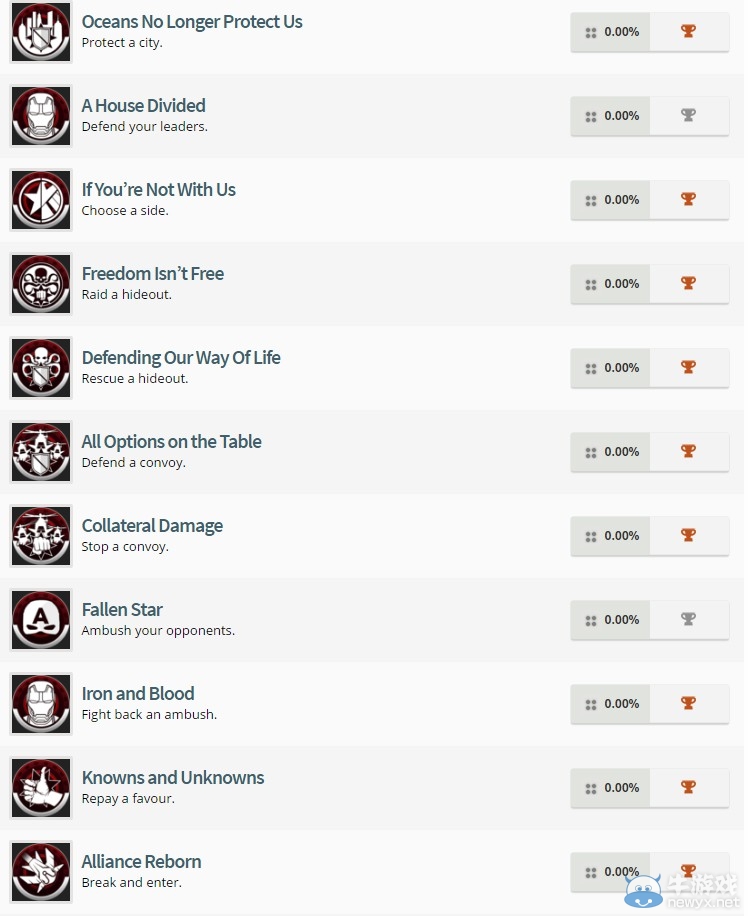
Task: Click the Iron Man helmet icon for A House Divided
Action: coord(41,116)
